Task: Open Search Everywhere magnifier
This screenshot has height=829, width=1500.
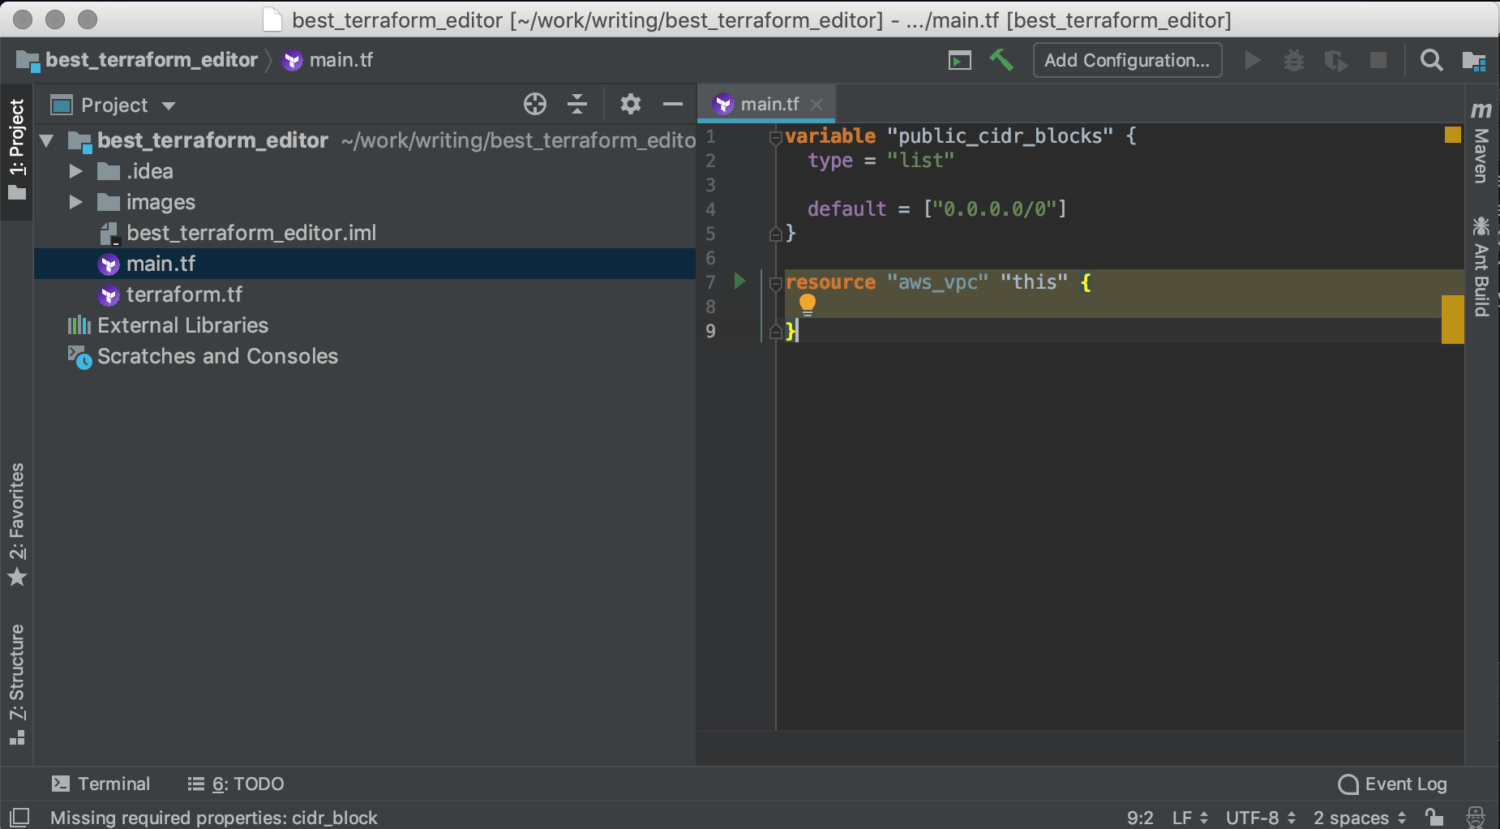Action: click(x=1431, y=60)
